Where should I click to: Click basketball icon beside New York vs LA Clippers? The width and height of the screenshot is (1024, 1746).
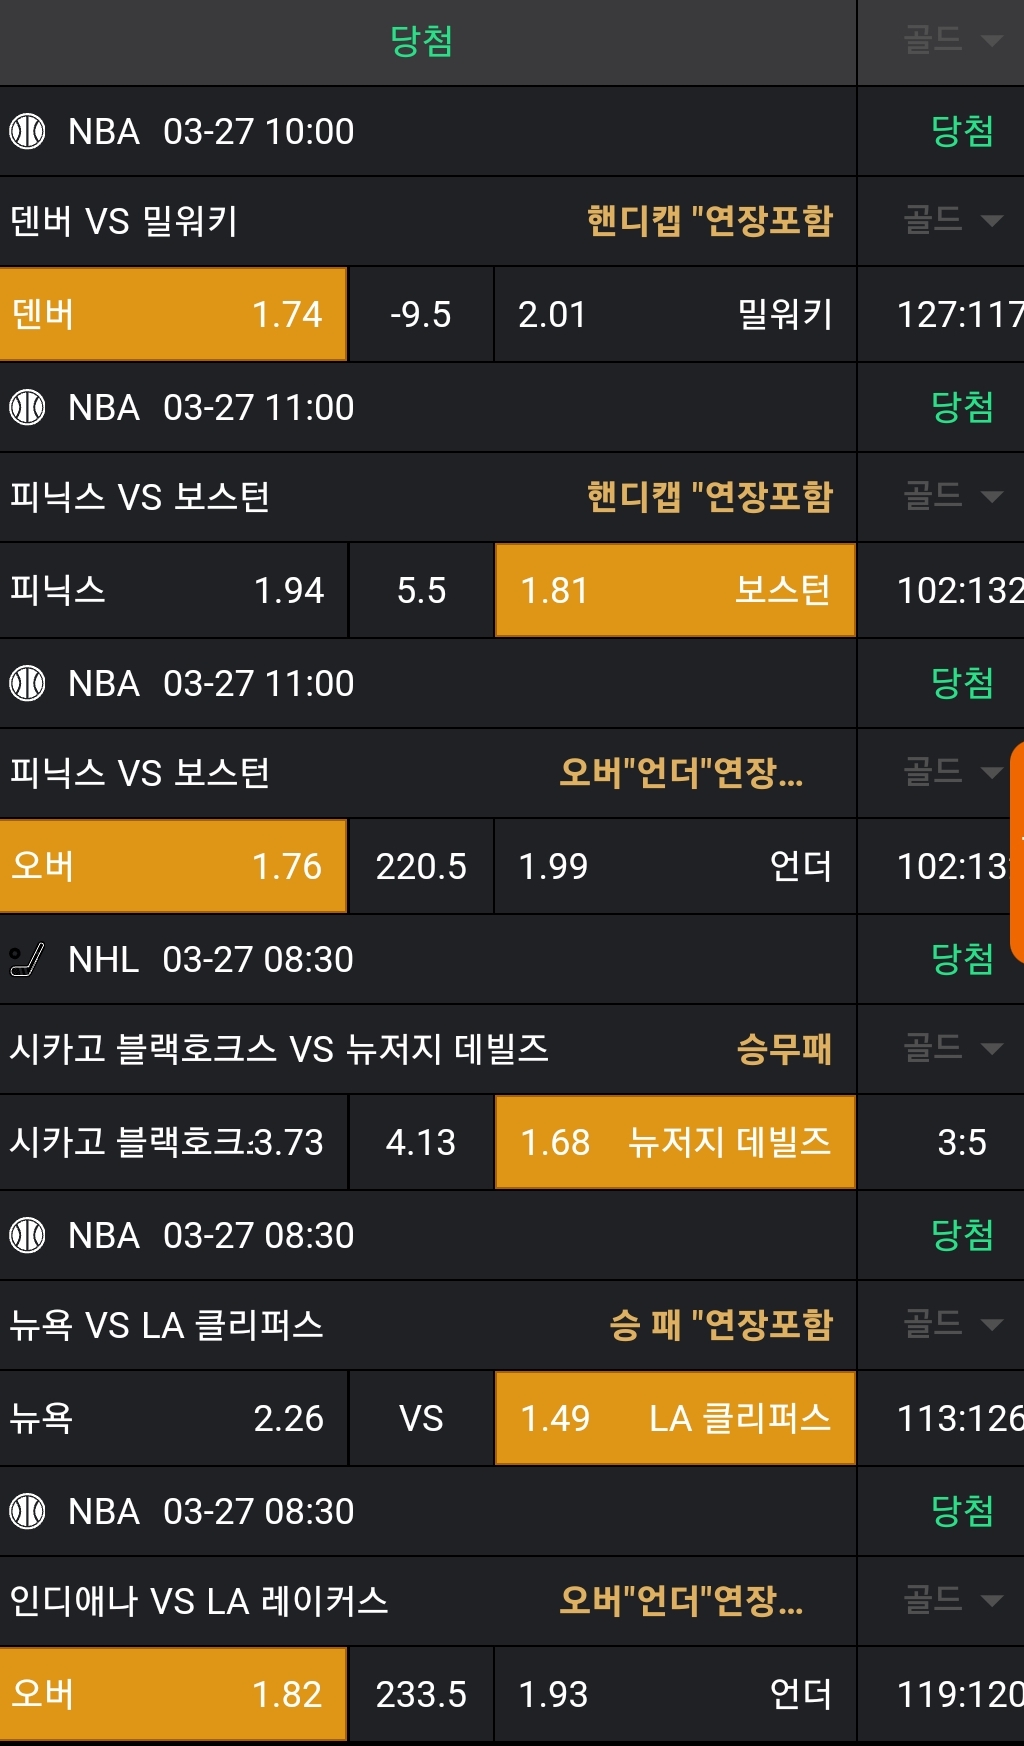[x=27, y=1235]
